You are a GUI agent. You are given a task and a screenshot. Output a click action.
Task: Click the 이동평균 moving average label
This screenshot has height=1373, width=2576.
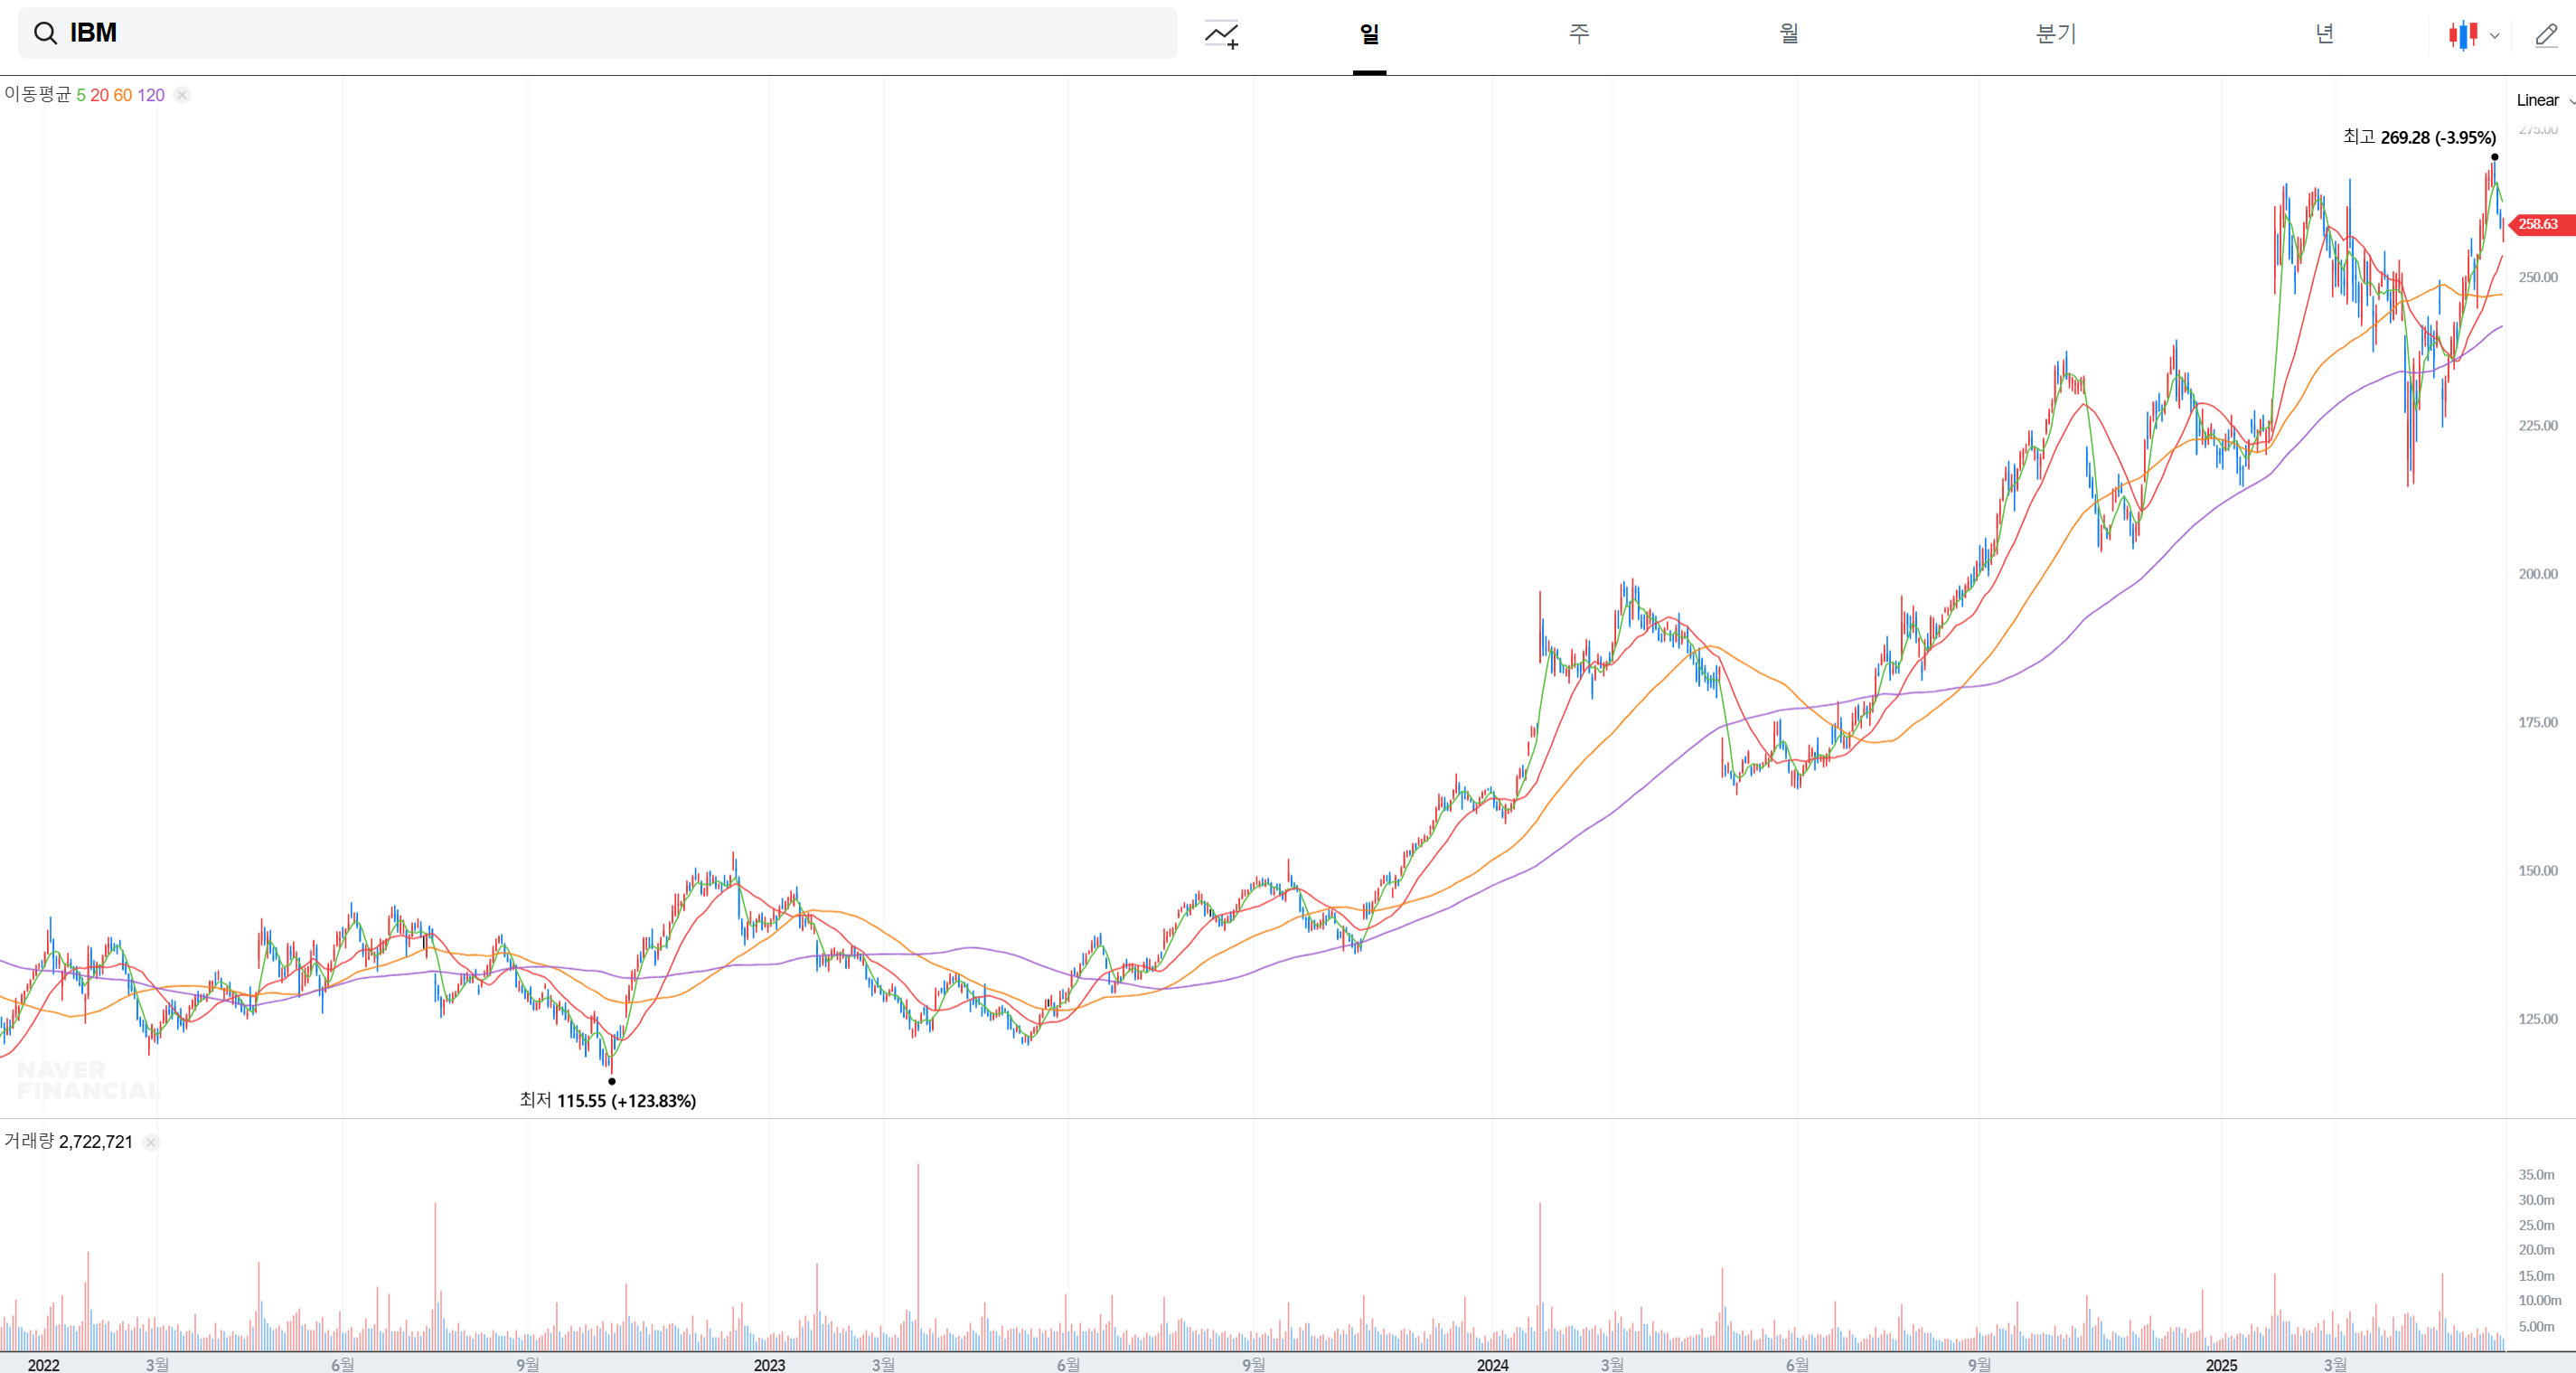click(x=37, y=94)
